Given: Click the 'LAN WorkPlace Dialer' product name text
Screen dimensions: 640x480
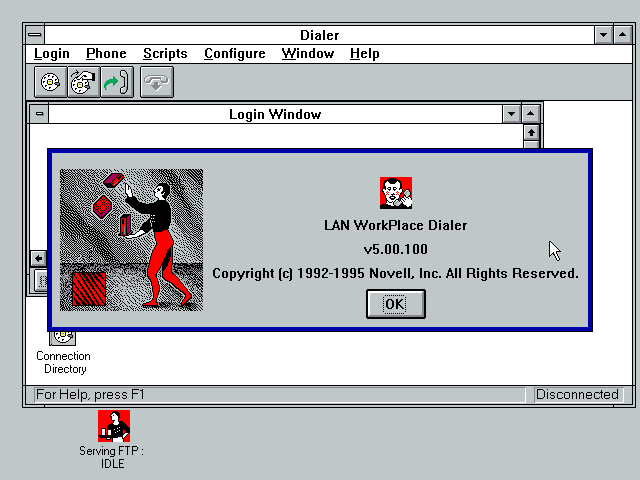Looking at the screenshot, I should [x=396, y=225].
